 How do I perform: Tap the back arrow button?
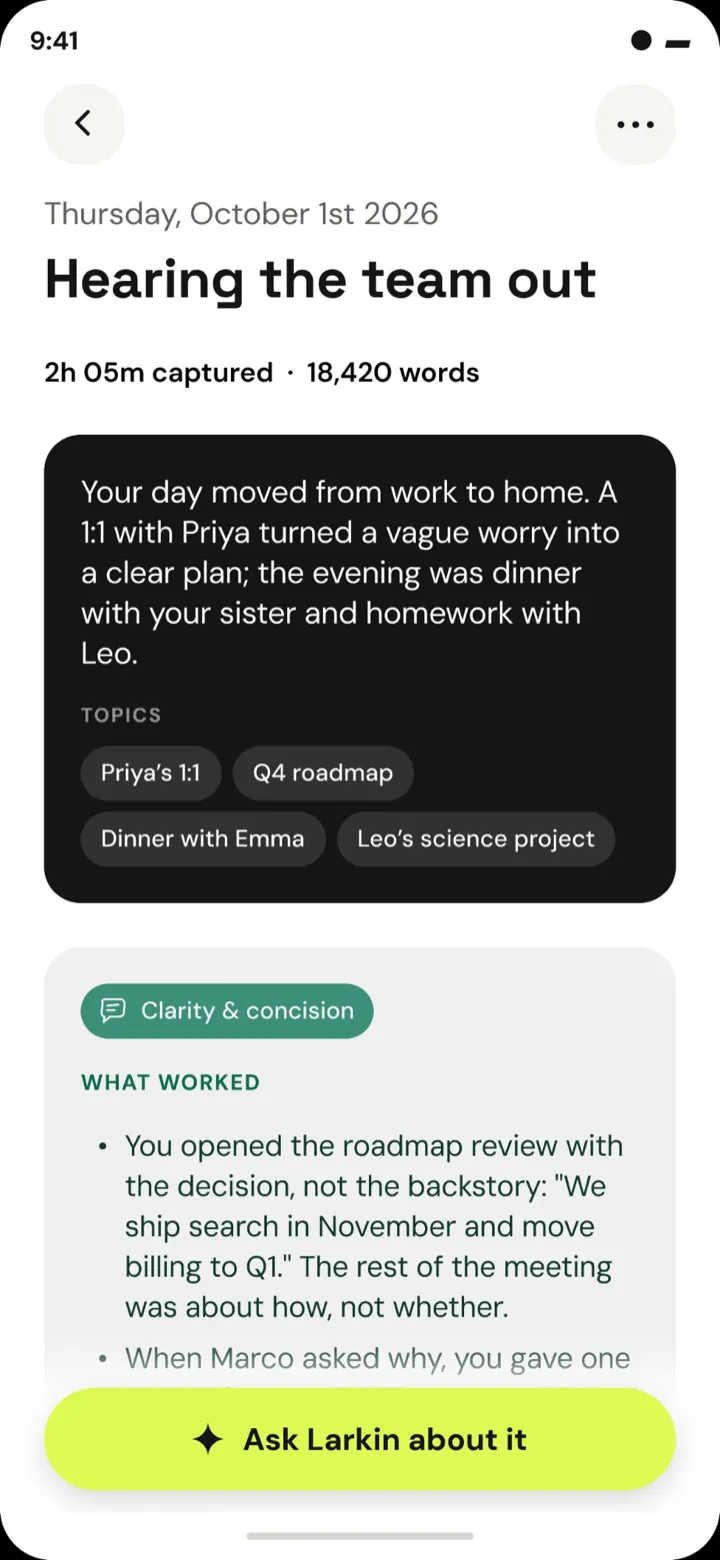[x=84, y=124]
